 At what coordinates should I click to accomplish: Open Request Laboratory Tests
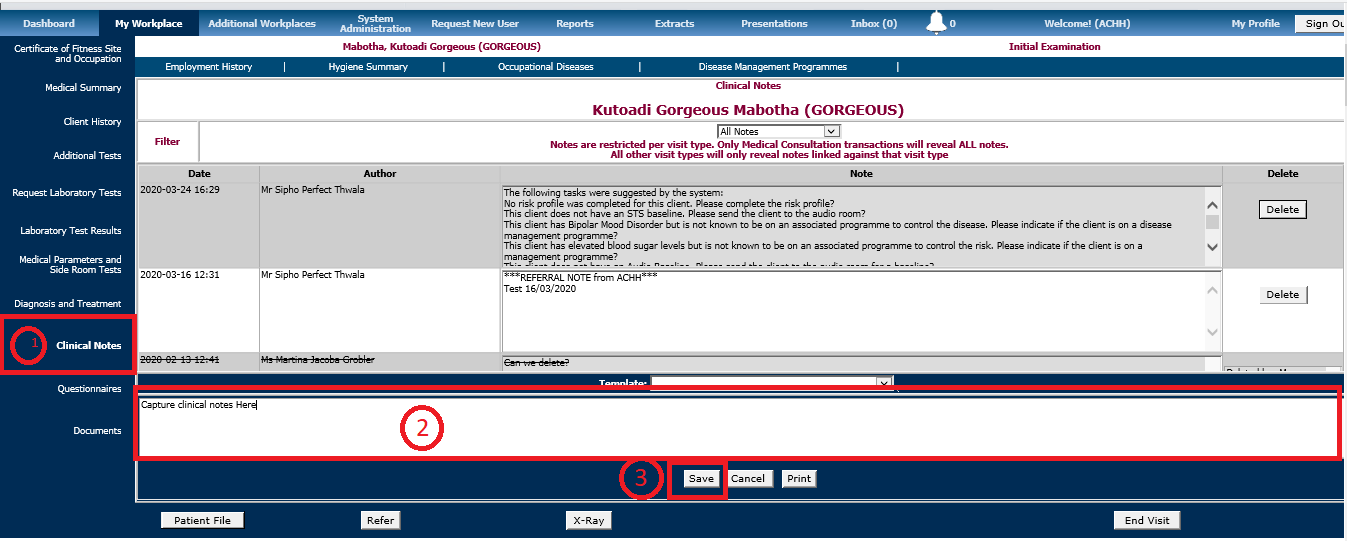[x=67, y=193]
